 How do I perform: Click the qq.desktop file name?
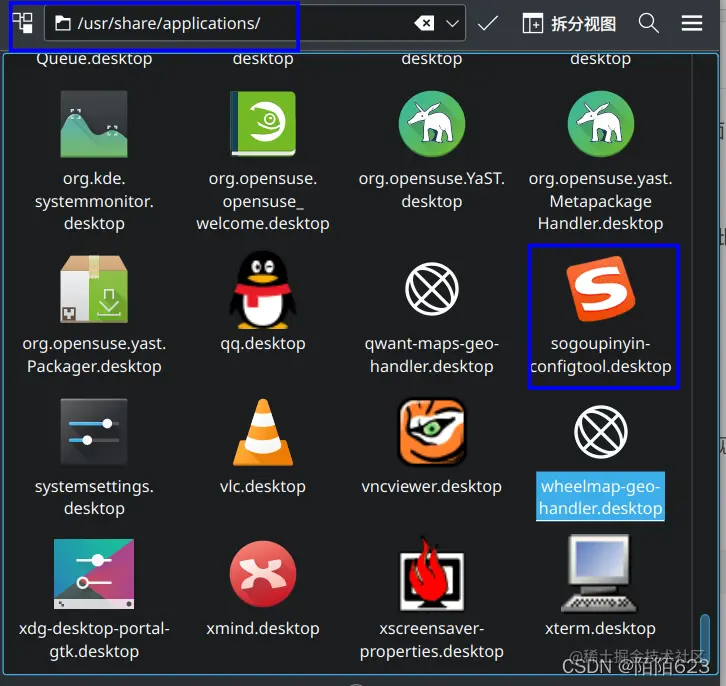pos(263,344)
